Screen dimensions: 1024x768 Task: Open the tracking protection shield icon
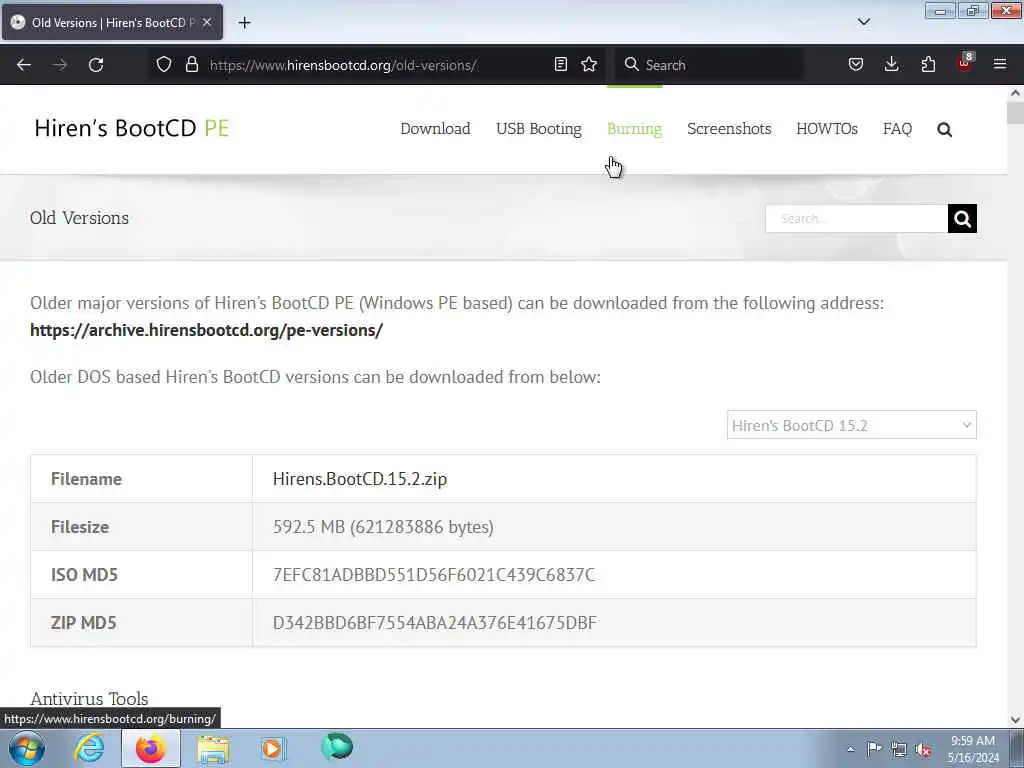[164, 64]
